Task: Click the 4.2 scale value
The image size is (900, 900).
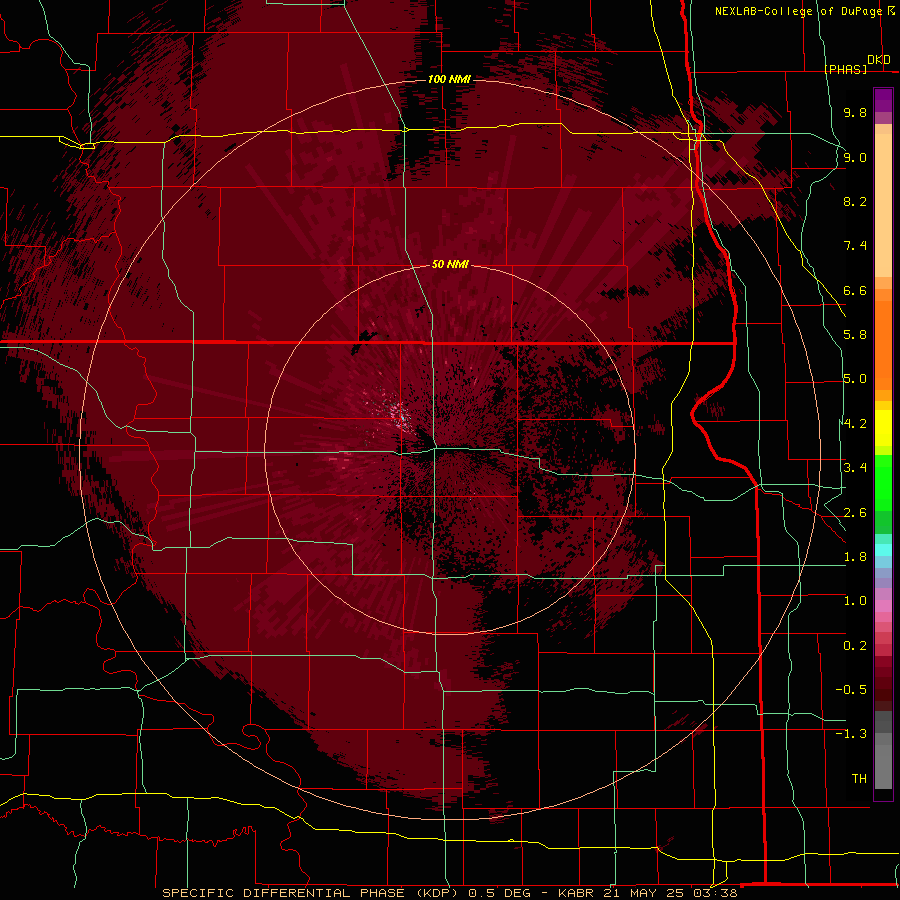Action: coord(855,424)
